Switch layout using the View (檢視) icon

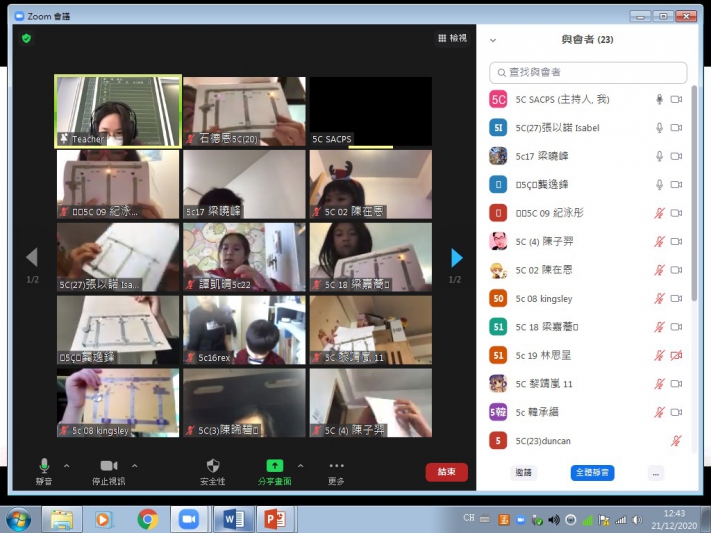[x=452, y=38]
